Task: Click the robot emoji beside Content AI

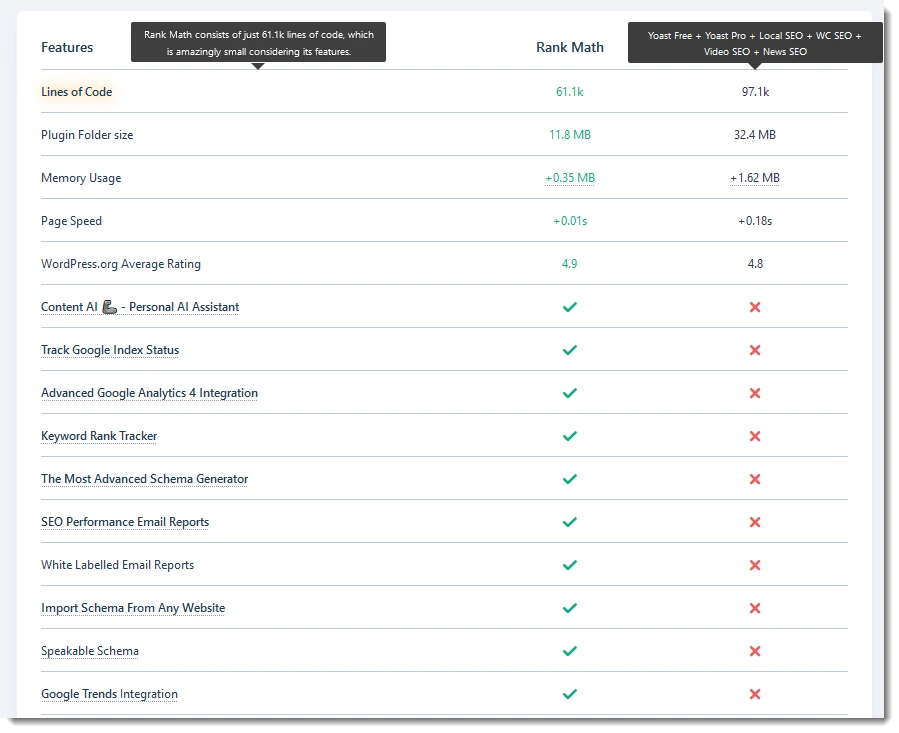Action: (x=109, y=307)
